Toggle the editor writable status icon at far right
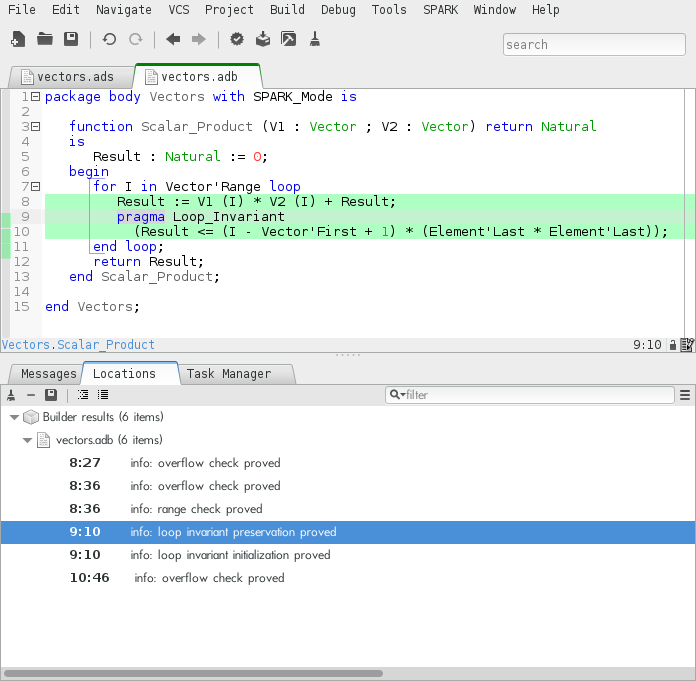 click(x=687, y=345)
